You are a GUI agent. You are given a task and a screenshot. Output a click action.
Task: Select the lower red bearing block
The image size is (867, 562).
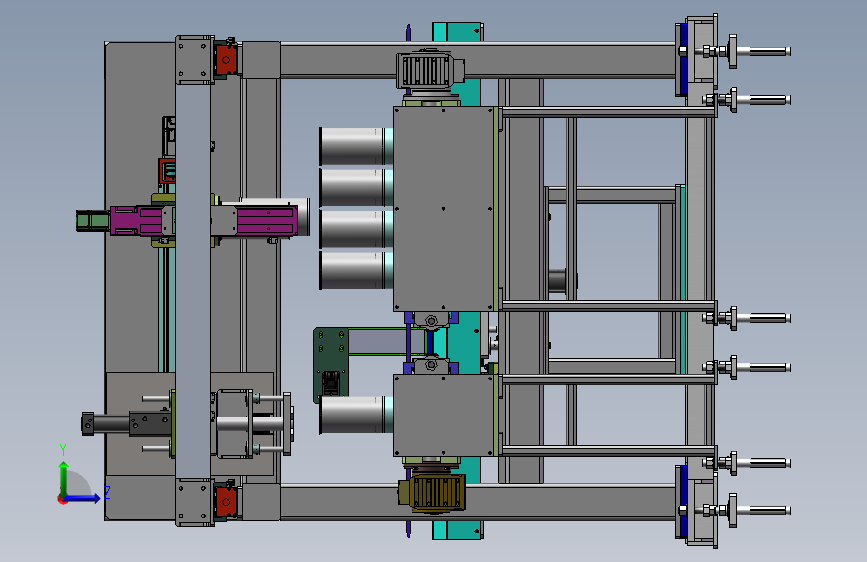coord(226,502)
